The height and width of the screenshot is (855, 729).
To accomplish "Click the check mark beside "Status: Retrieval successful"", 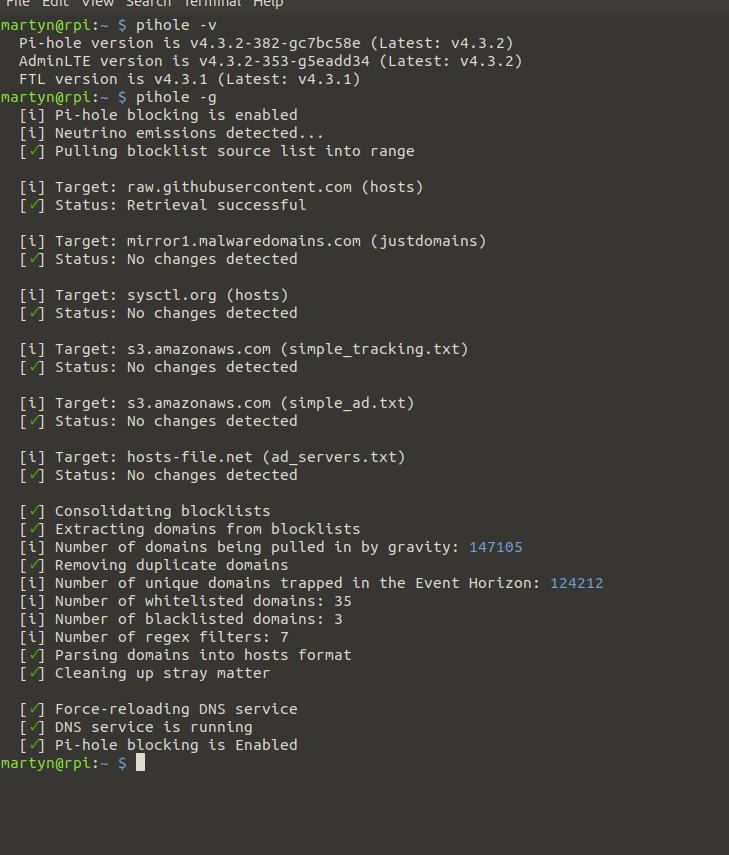I will (37, 205).
